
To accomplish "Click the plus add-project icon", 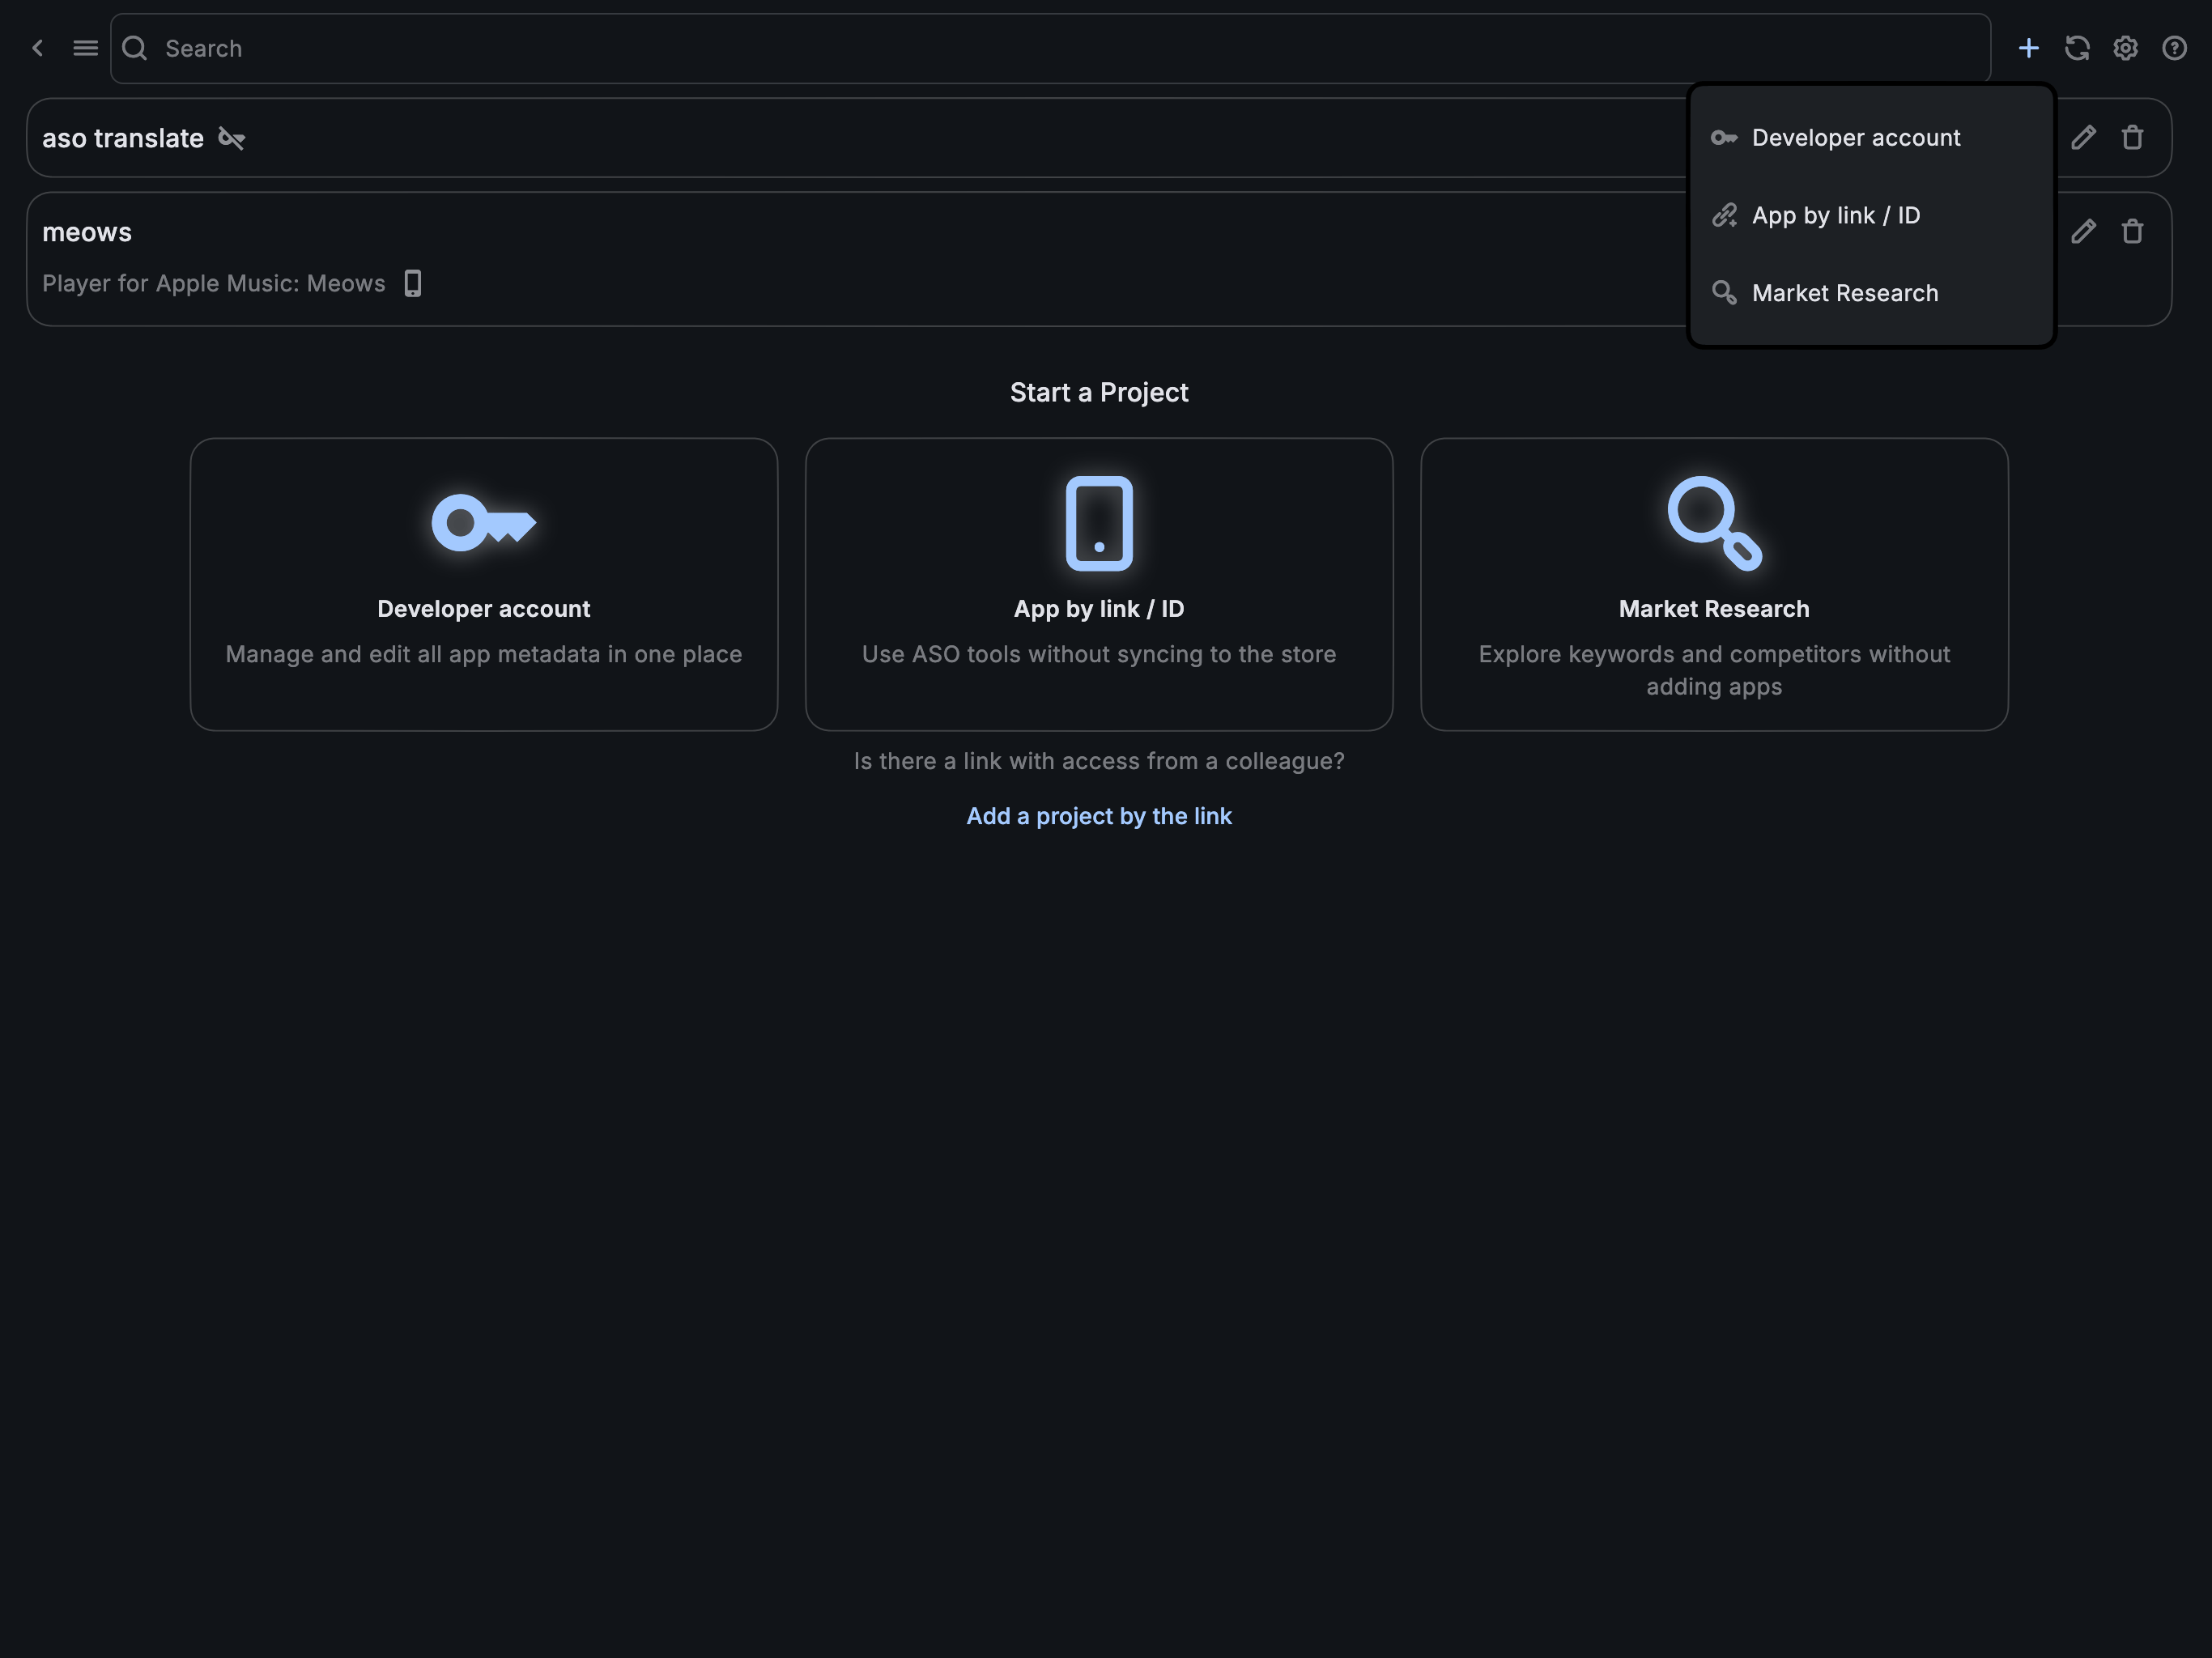I will coord(2028,48).
